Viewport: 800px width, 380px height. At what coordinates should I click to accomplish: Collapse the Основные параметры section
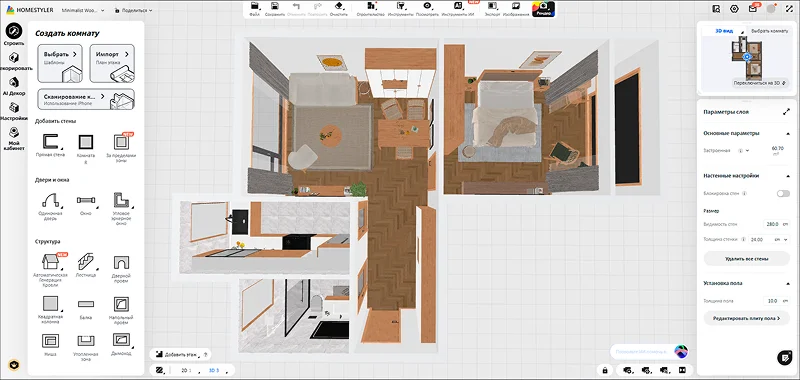coord(788,133)
